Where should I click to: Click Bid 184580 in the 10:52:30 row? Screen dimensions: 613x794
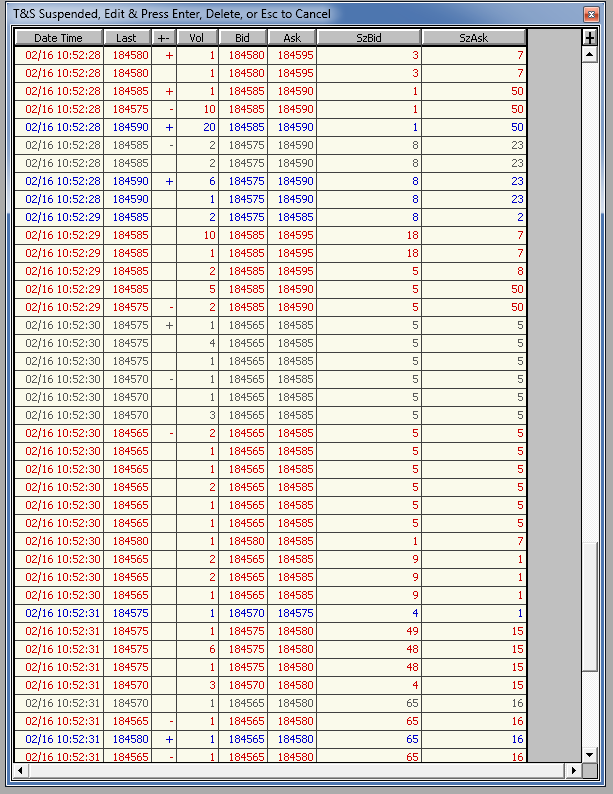tap(242, 541)
